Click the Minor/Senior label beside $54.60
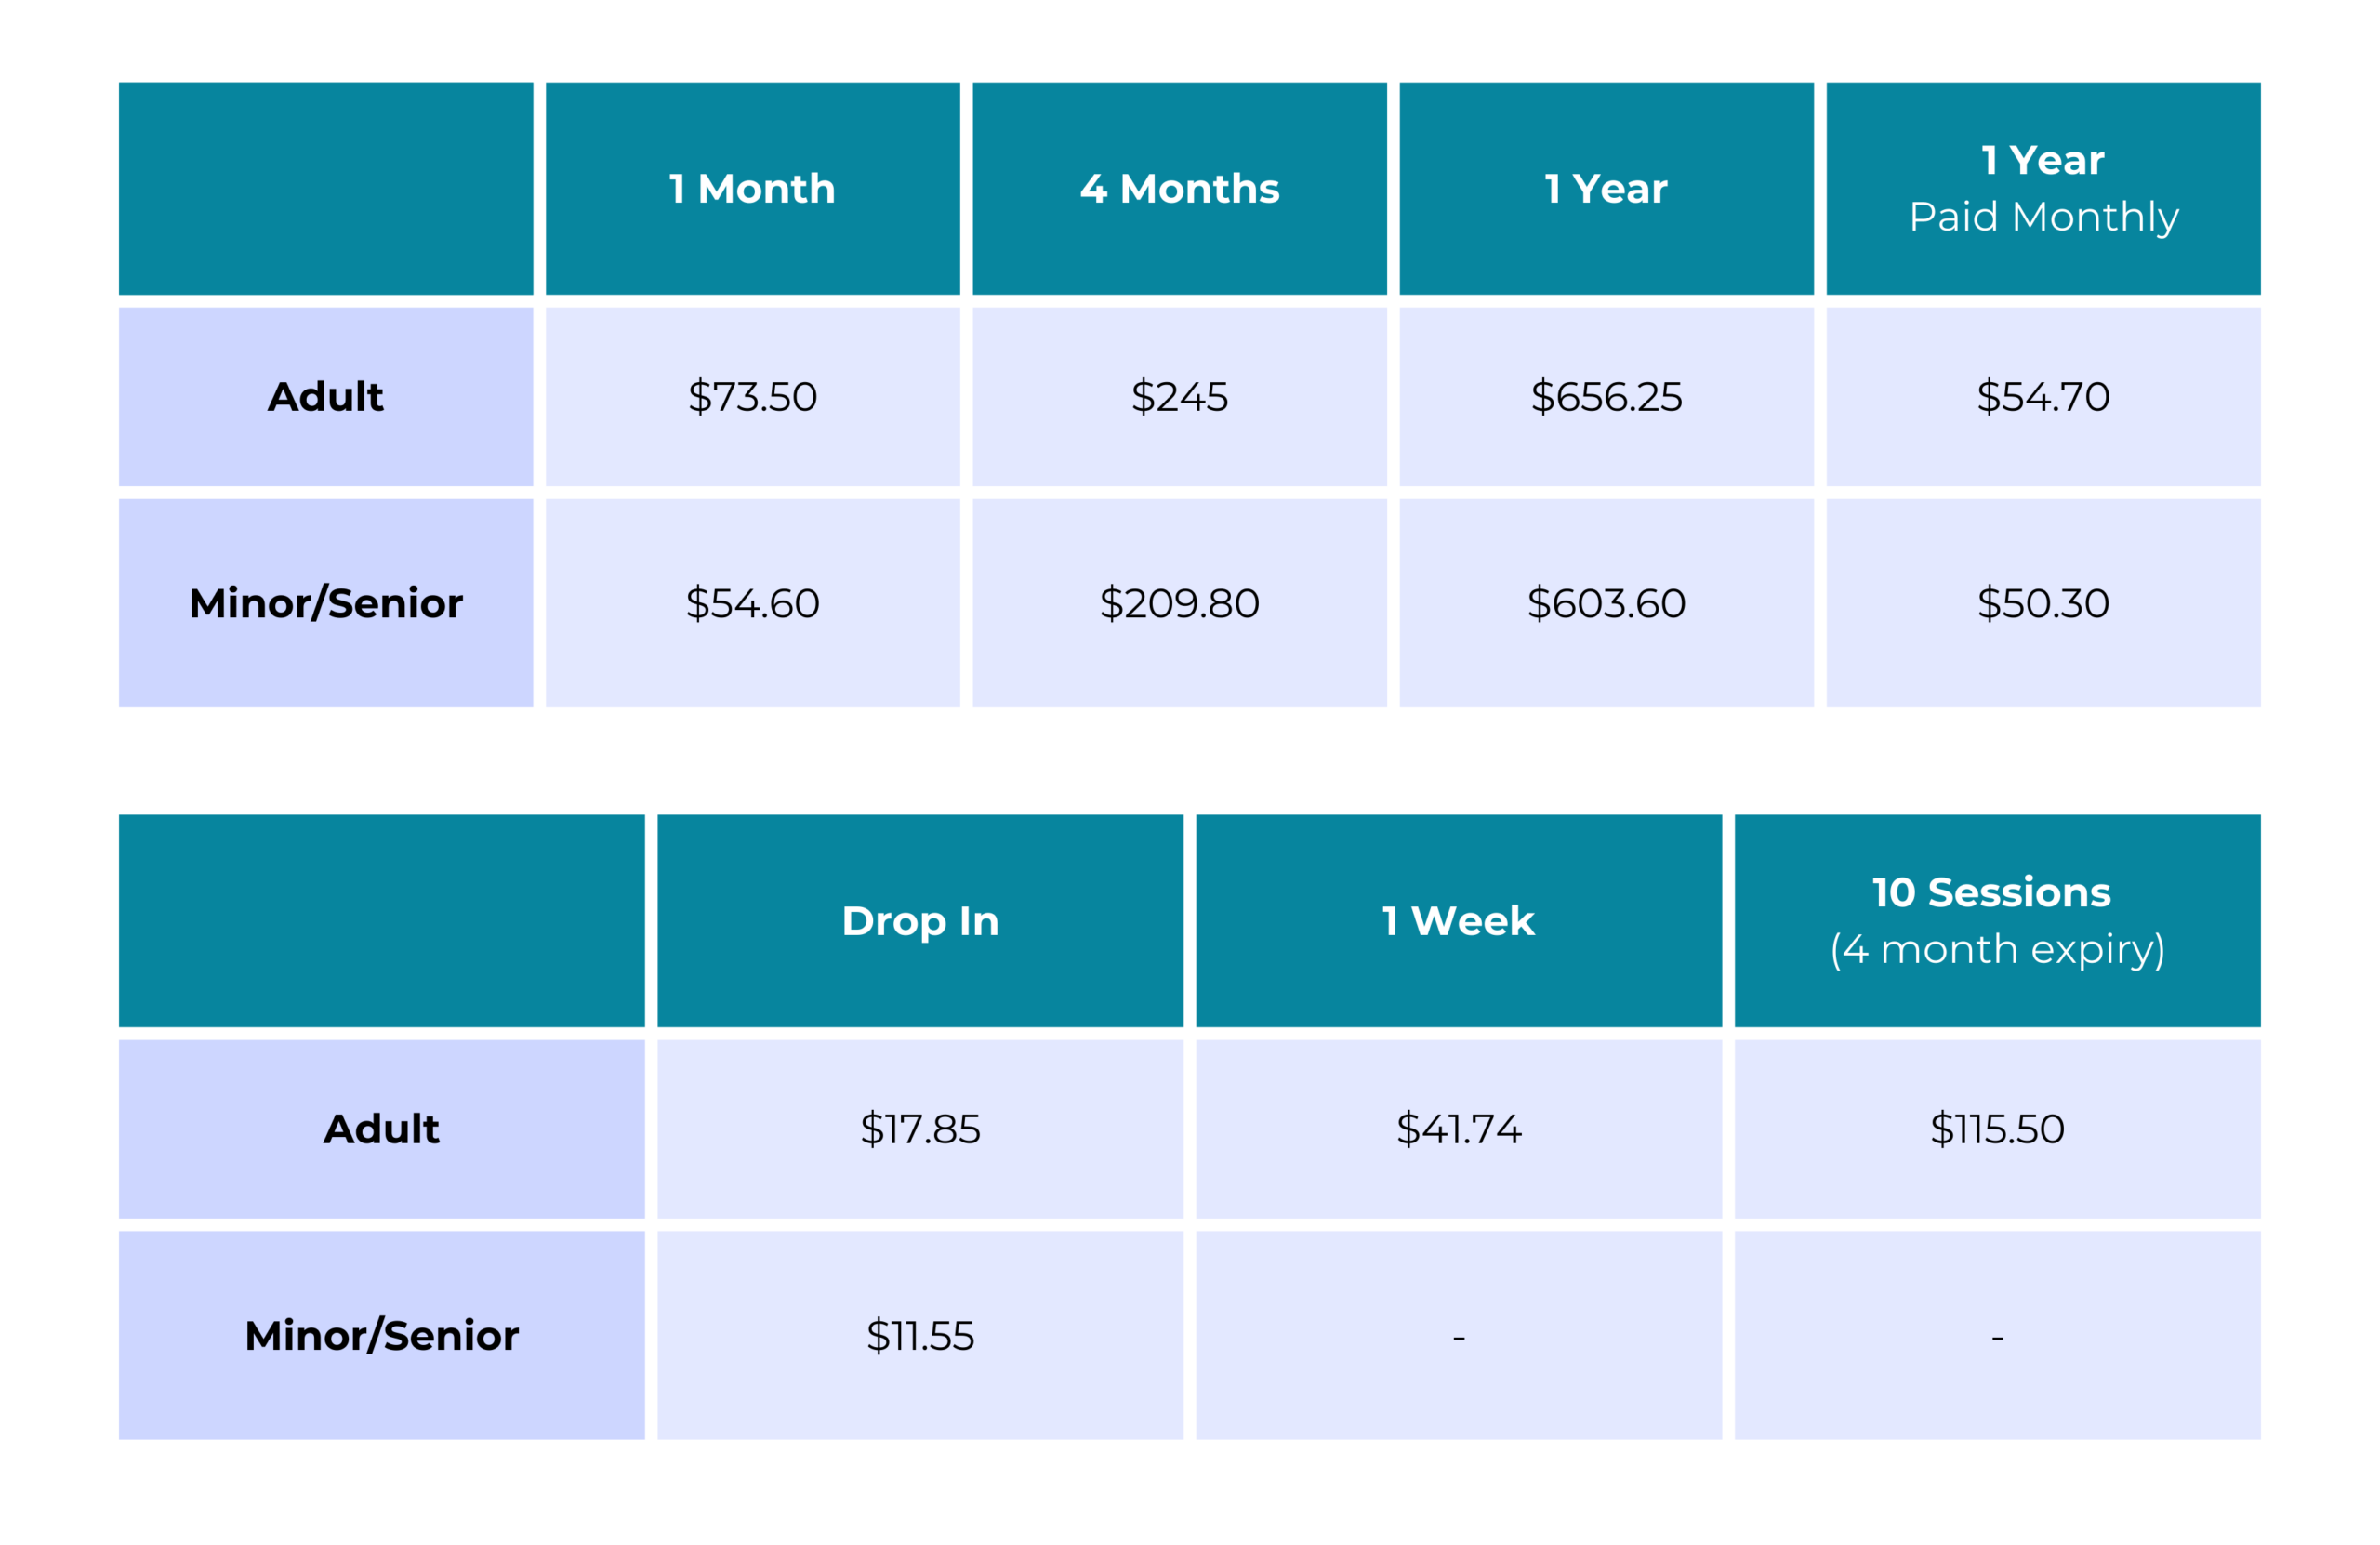This screenshot has height=1545, width=2380. click(326, 603)
